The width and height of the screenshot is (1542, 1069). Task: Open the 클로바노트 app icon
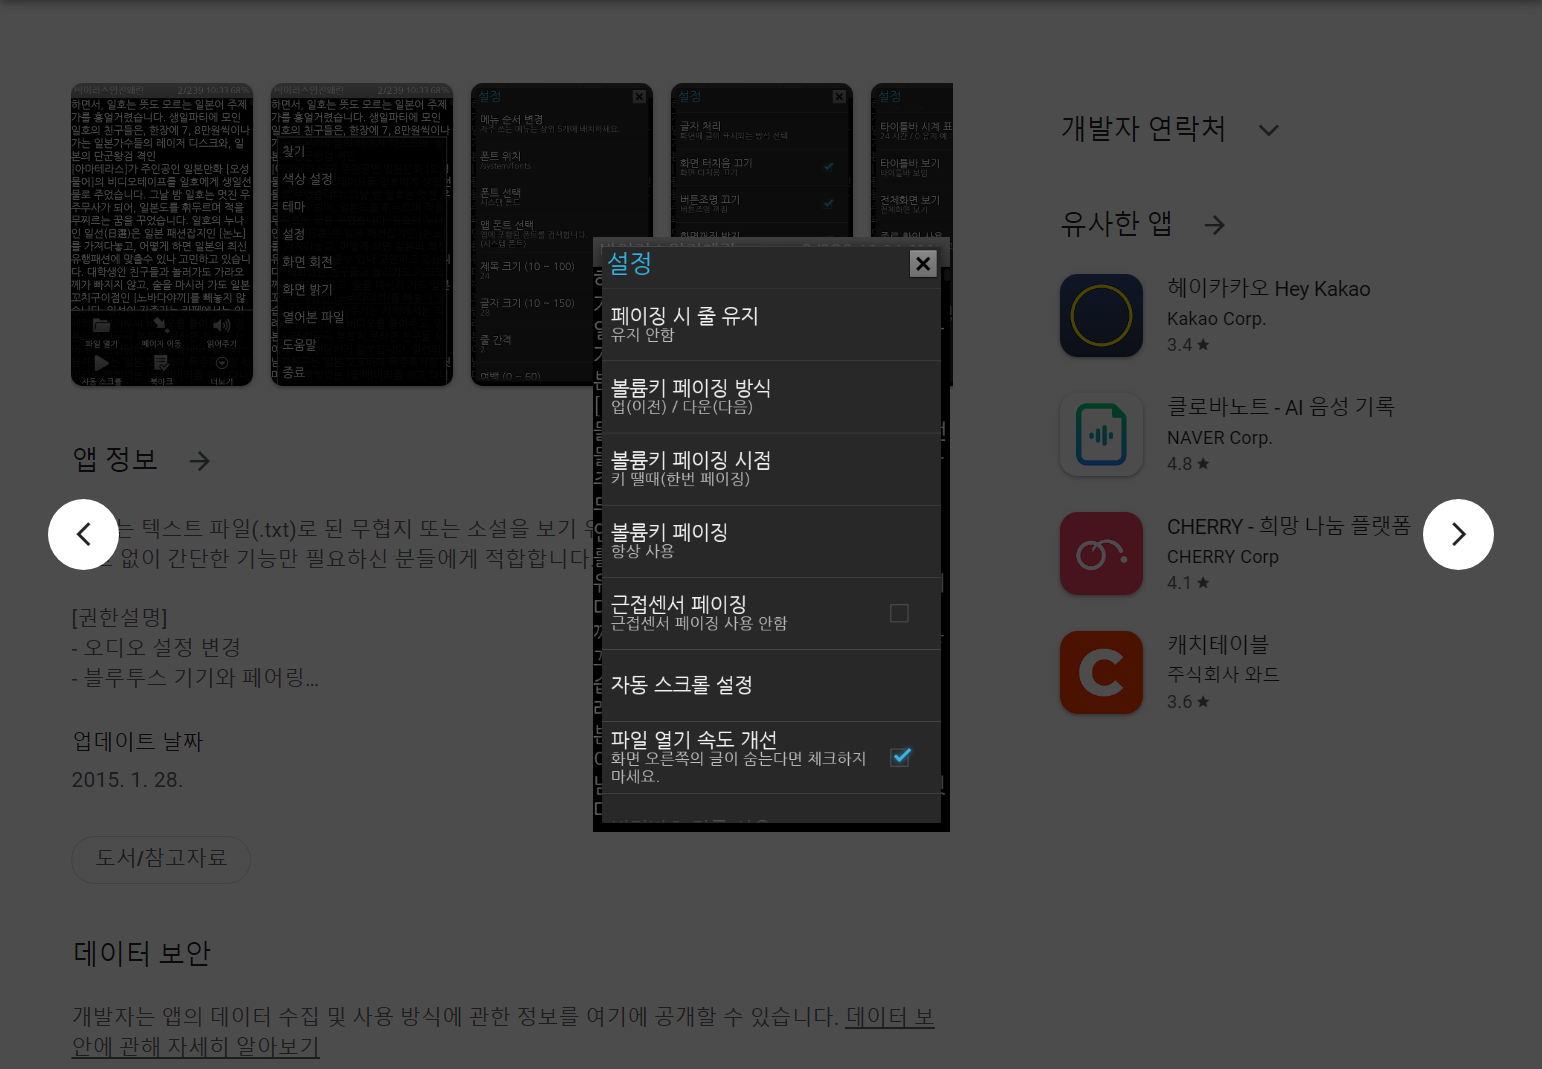point(1101,434)
